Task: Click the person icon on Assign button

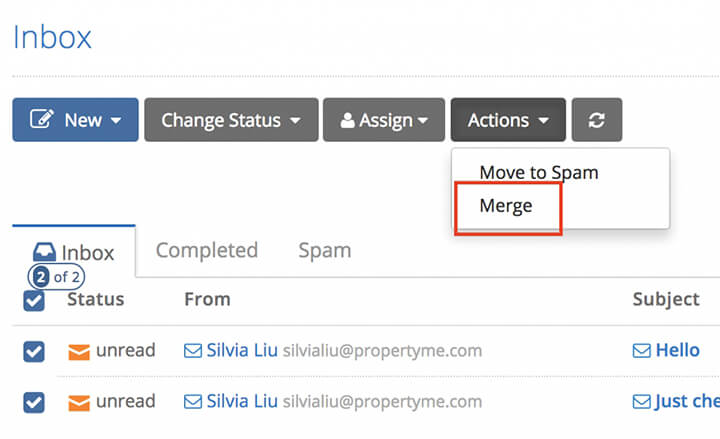Action: [347, 120]
